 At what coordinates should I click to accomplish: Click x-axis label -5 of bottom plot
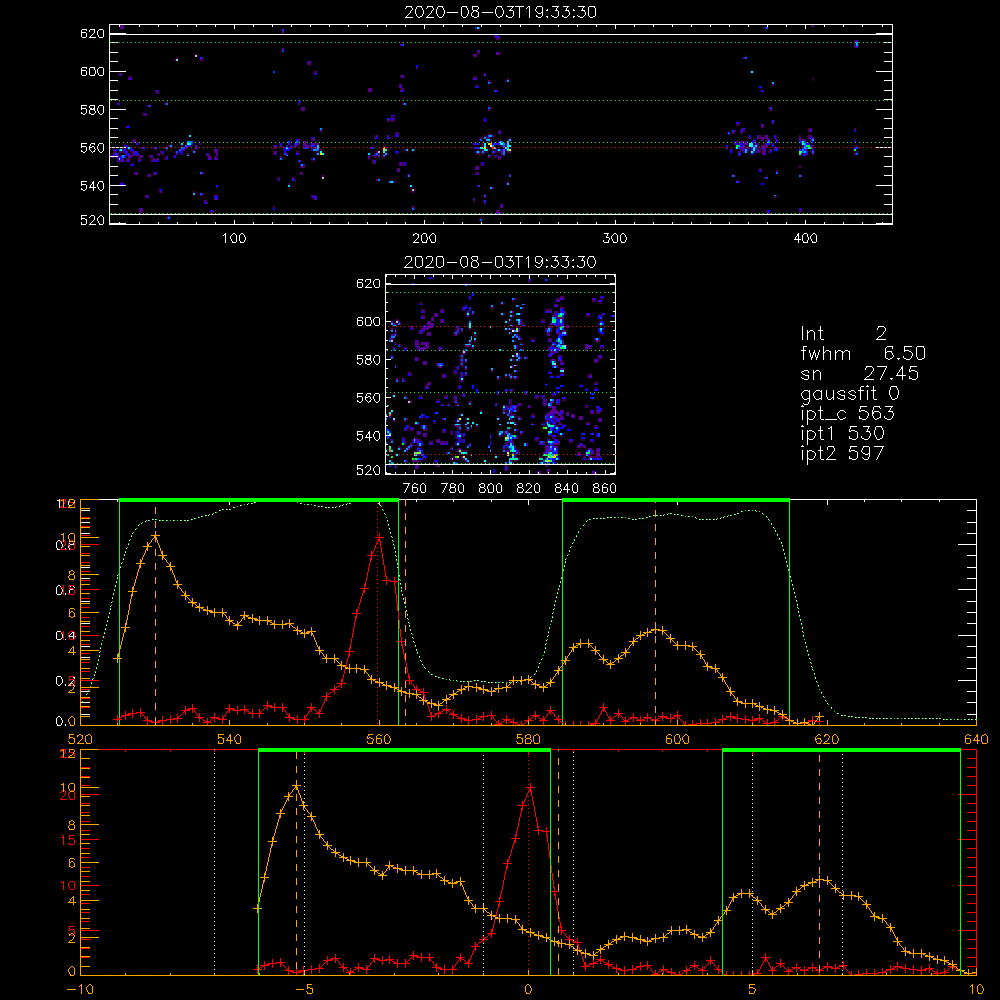click(305, 989)
